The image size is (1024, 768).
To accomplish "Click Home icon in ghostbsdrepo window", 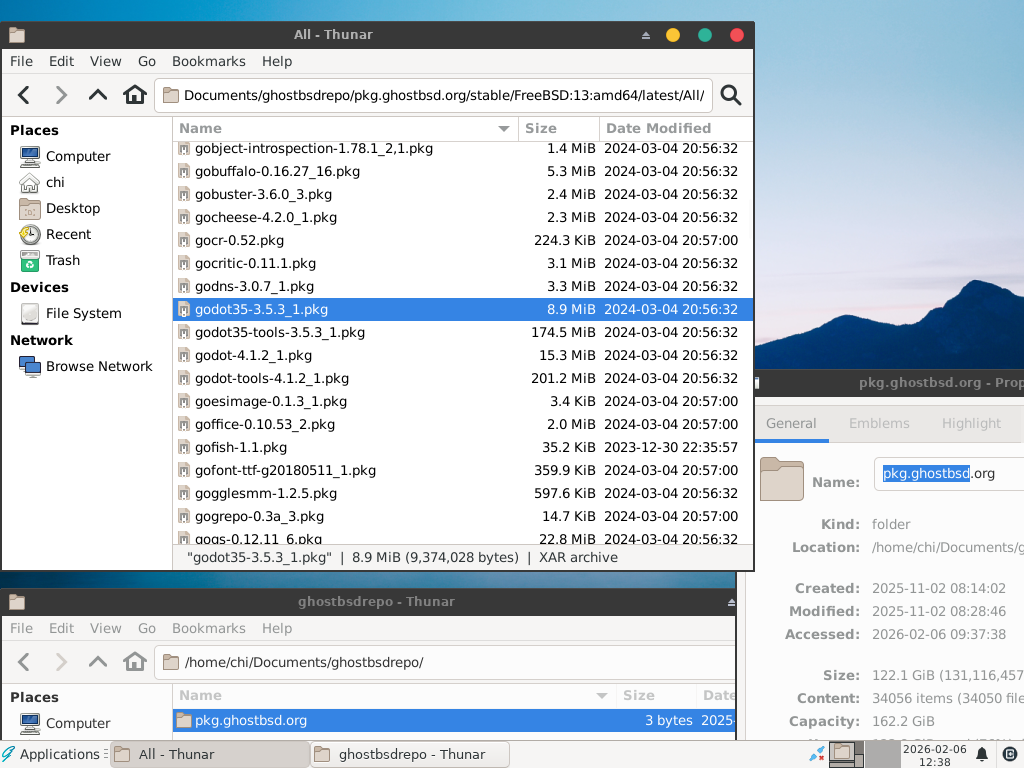I will 134,662.
